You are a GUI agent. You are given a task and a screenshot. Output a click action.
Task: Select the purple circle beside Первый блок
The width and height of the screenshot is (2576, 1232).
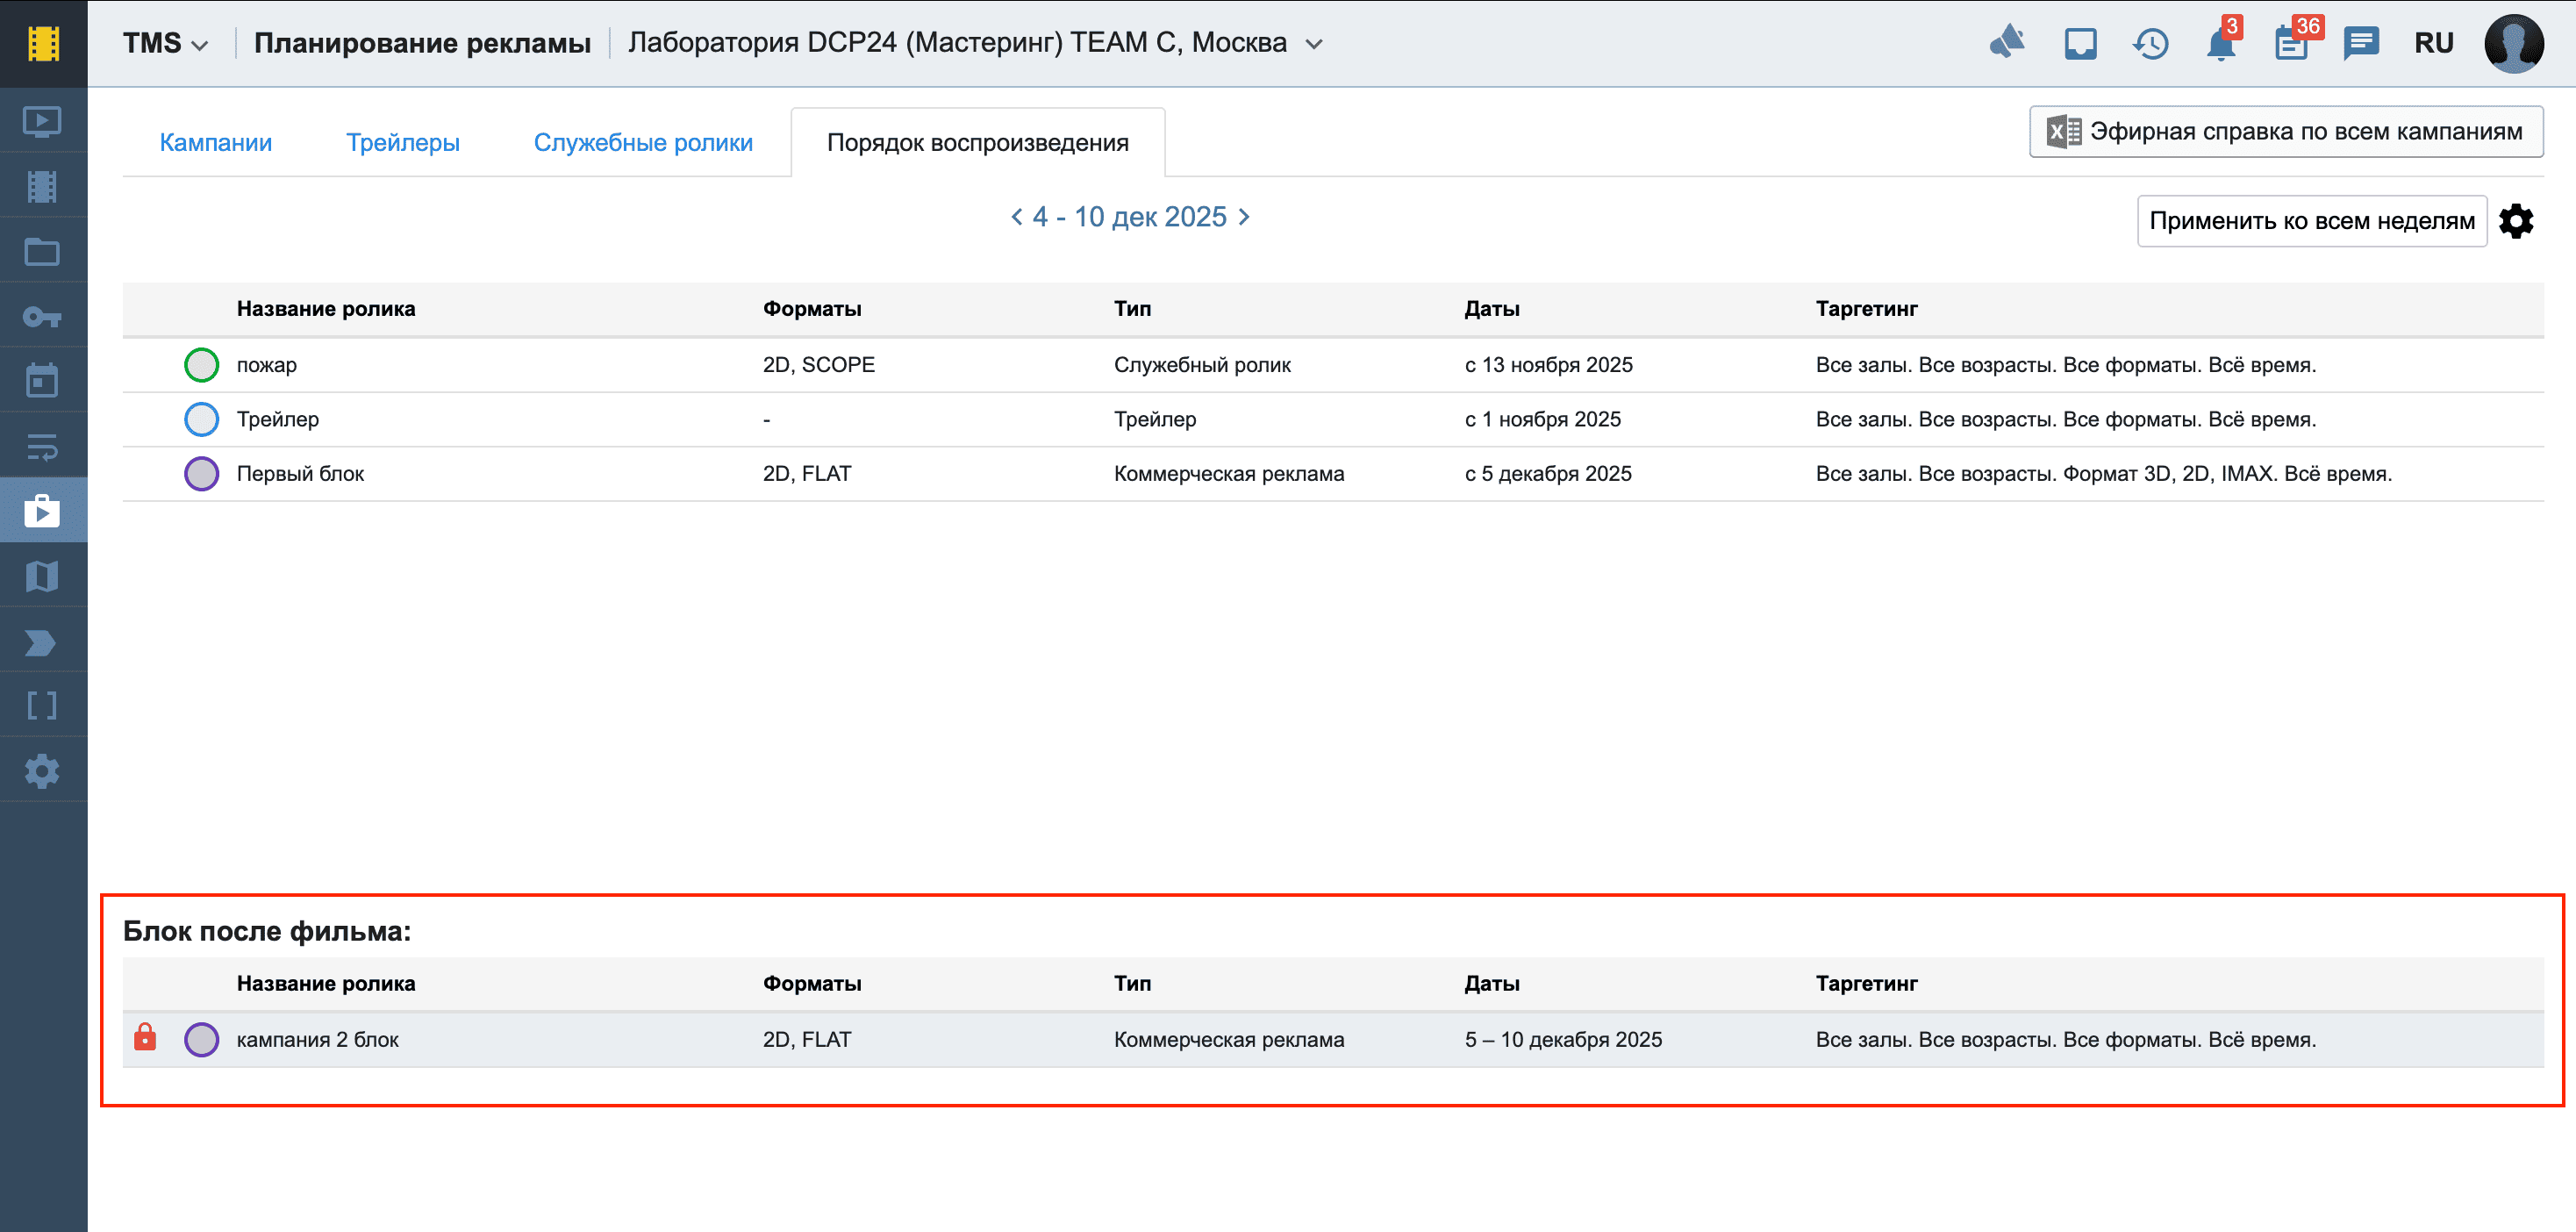point(201,474)
